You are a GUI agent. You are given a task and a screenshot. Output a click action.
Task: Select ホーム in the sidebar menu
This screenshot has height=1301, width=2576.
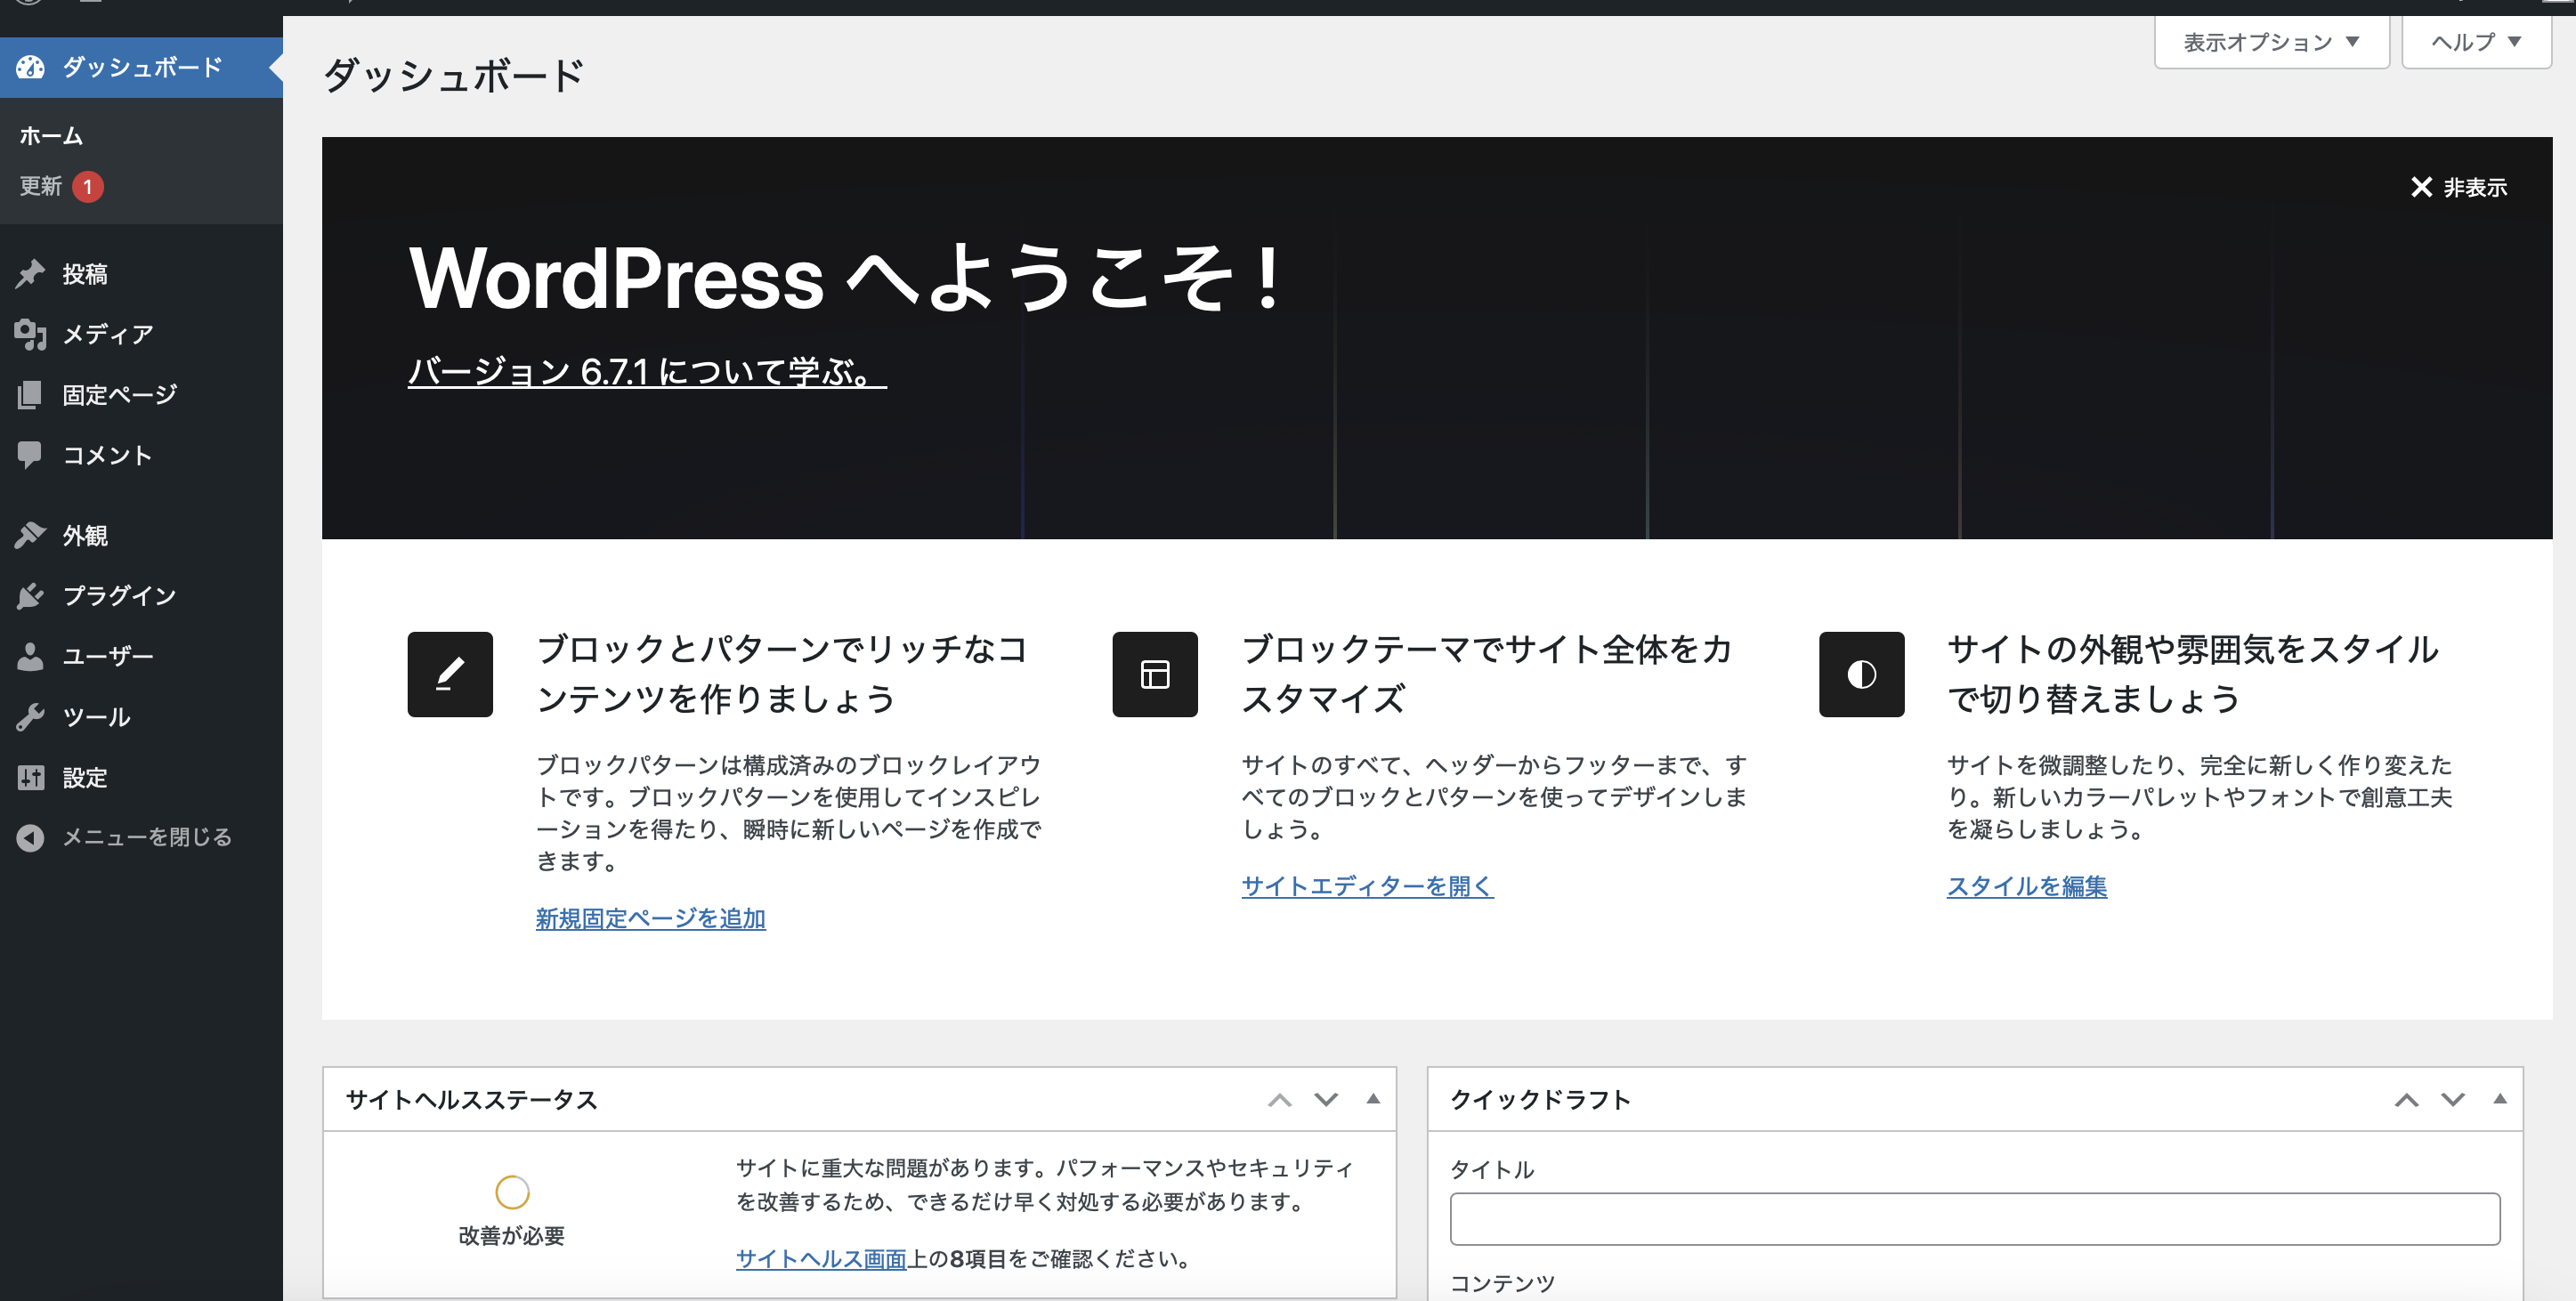point(50,135)
